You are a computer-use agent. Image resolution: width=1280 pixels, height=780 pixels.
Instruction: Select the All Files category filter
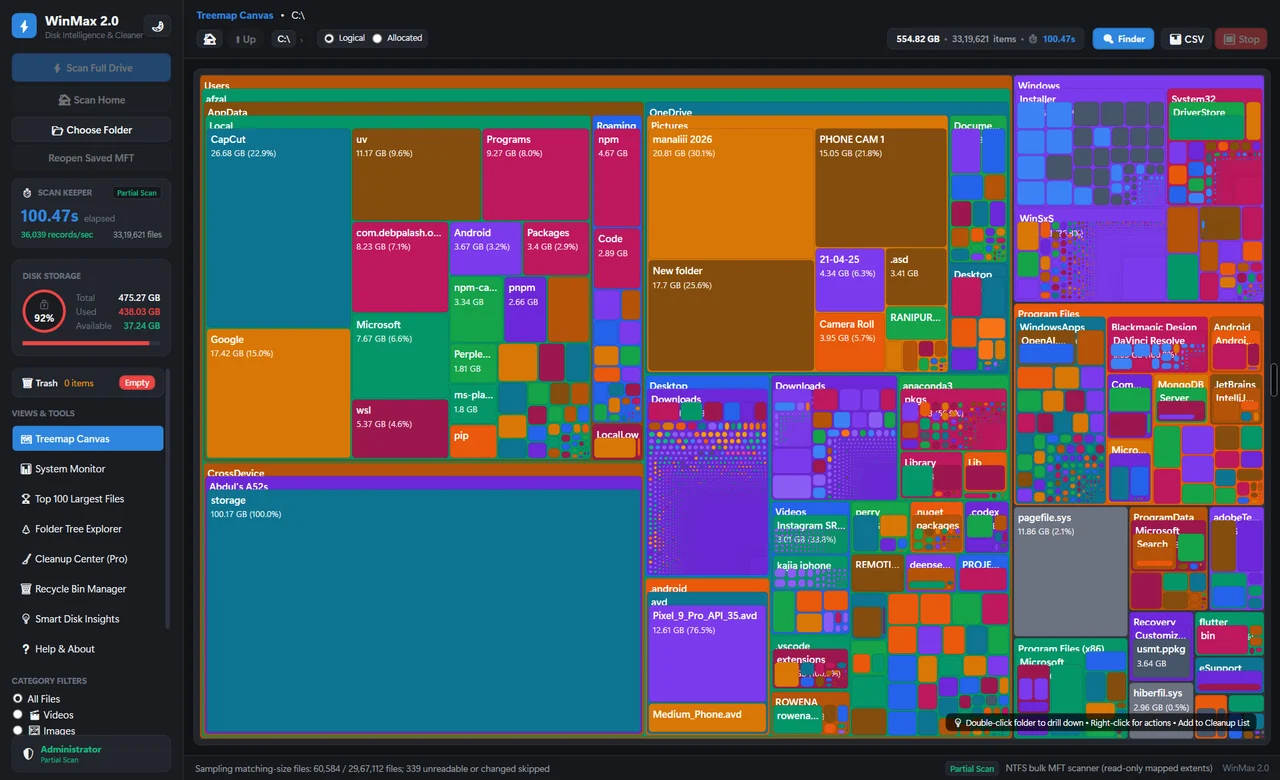[18, 699]
